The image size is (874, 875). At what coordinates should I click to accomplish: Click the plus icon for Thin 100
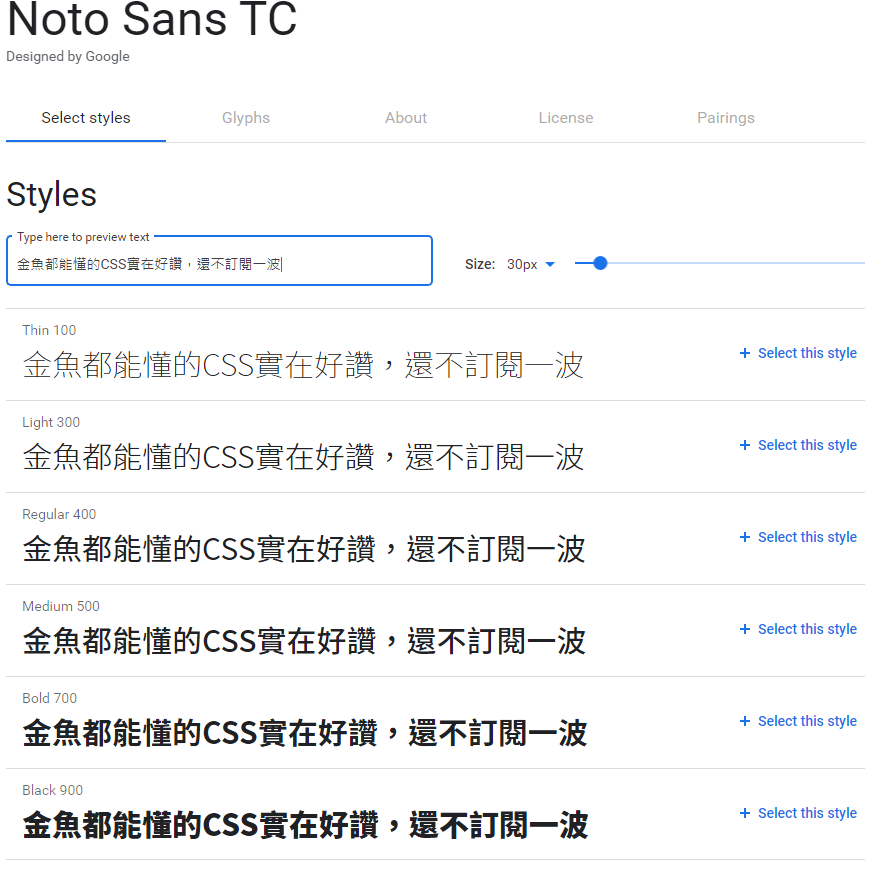click(745, 353)
